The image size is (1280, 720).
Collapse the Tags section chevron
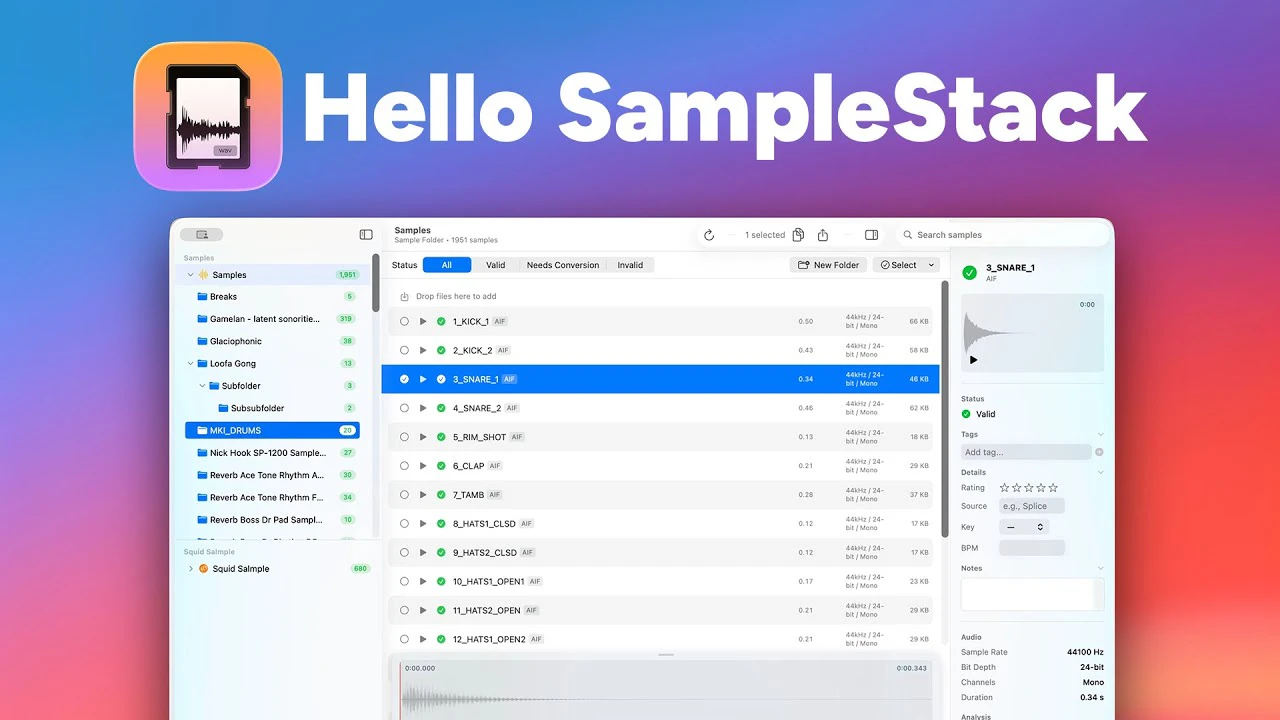point(1101,435)
